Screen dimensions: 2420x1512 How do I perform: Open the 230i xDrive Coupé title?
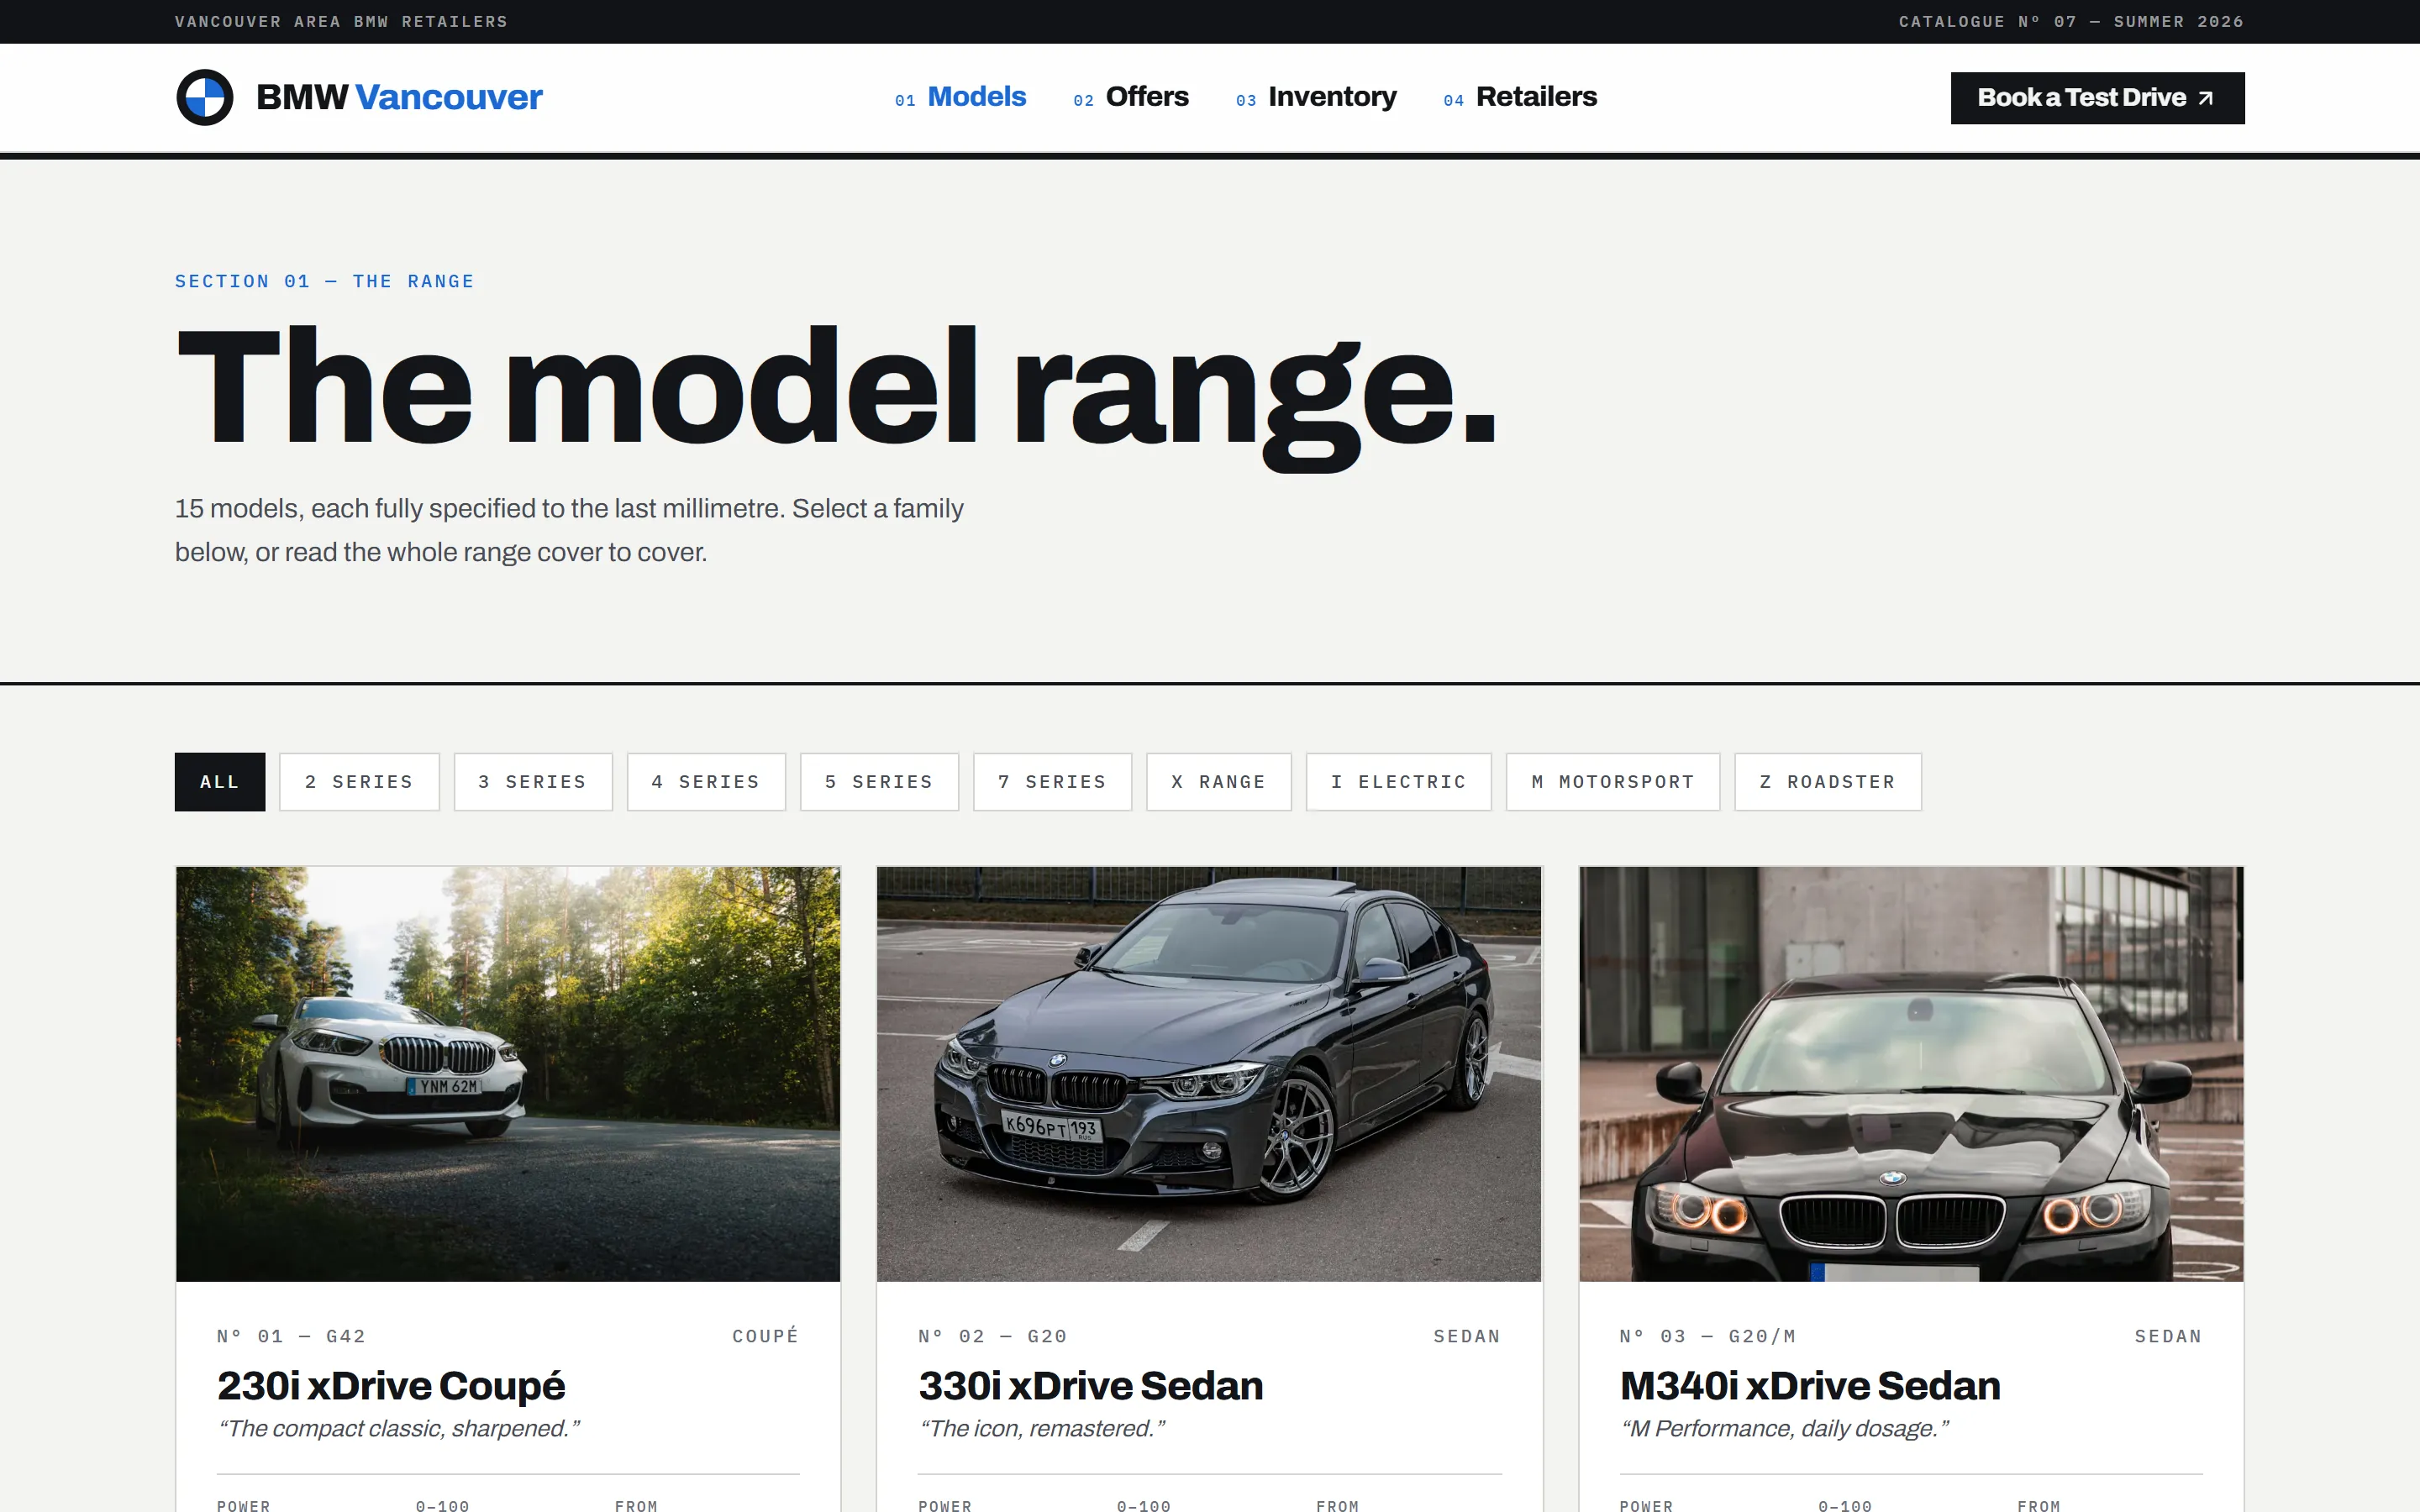(x=391, y=1385)
